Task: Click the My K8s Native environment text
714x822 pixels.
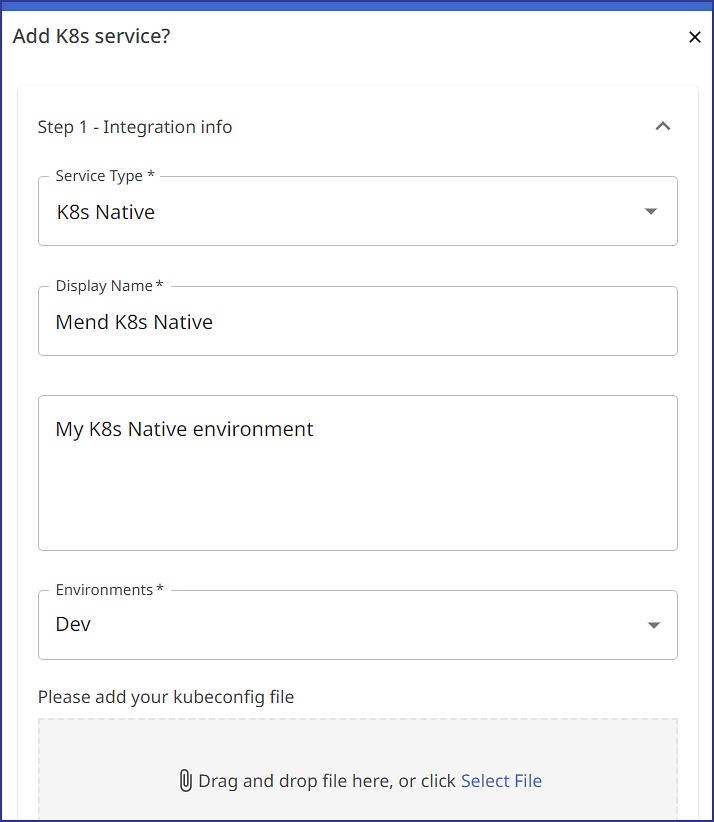Action: (x=184, y=429)
